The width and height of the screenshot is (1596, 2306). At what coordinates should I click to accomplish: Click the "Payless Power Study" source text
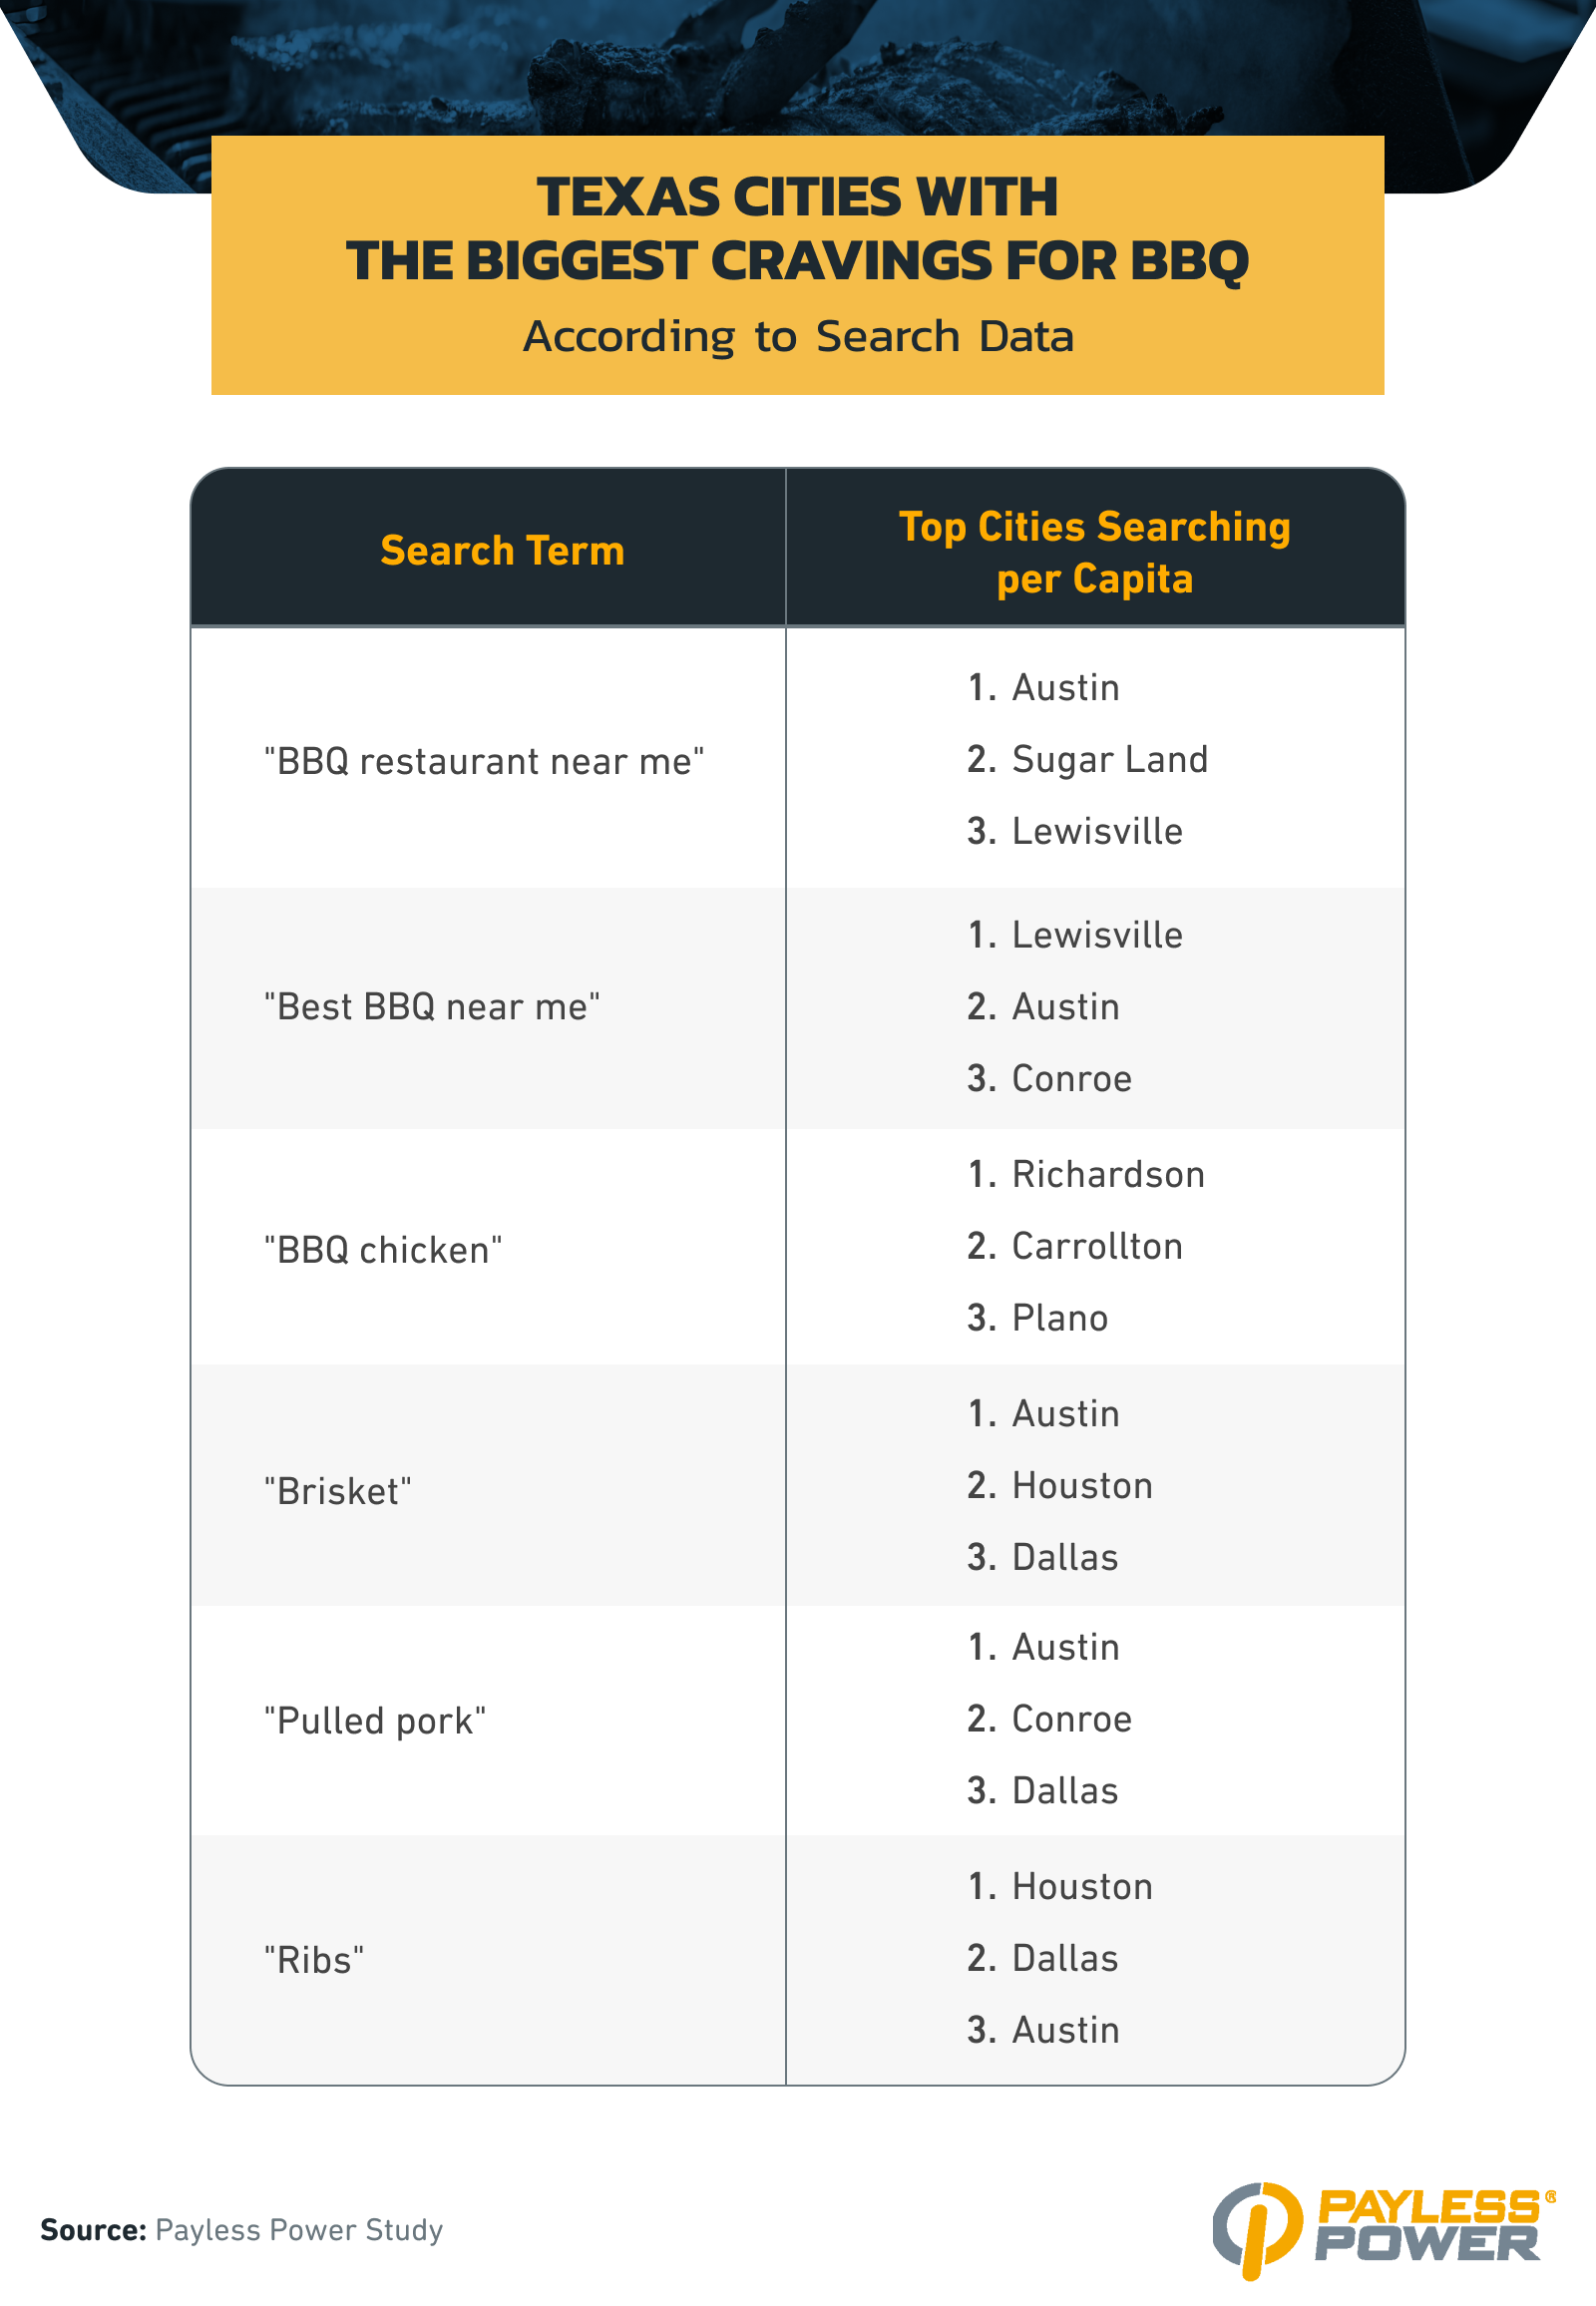click(x=299, y=2230)
